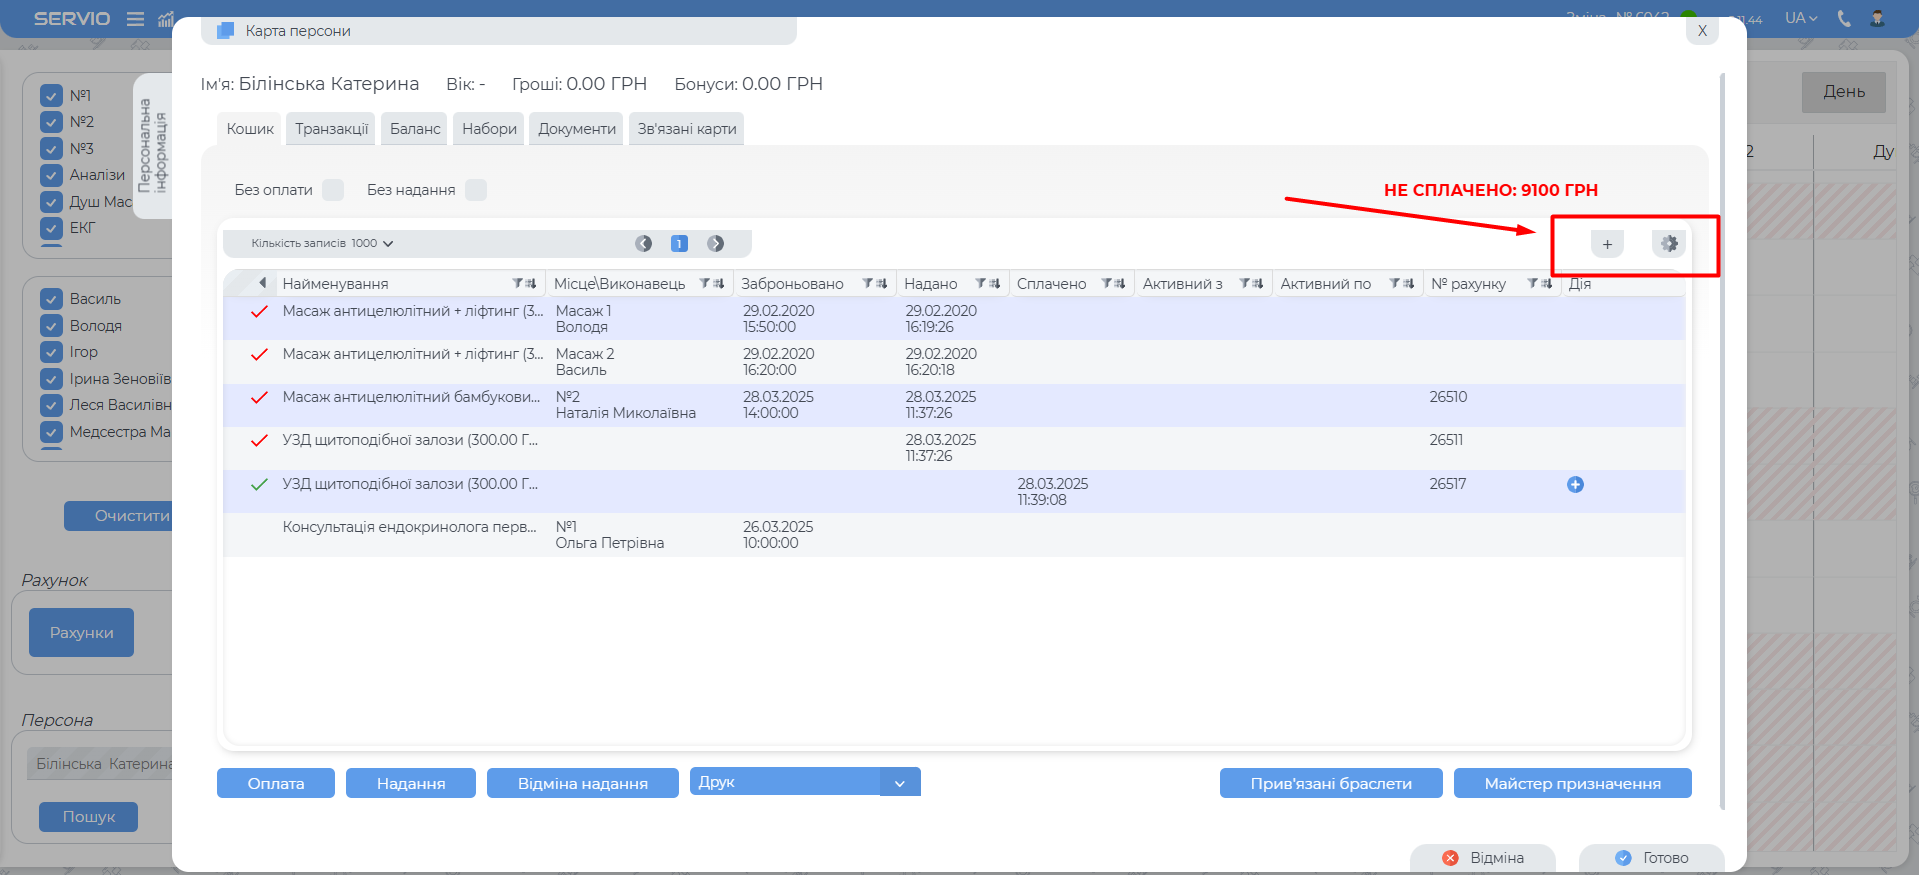Image resolution: width=1919 pixels, height=875 pixels.
Task: Click the user profile icon in the top bar
Action: 1877,18
